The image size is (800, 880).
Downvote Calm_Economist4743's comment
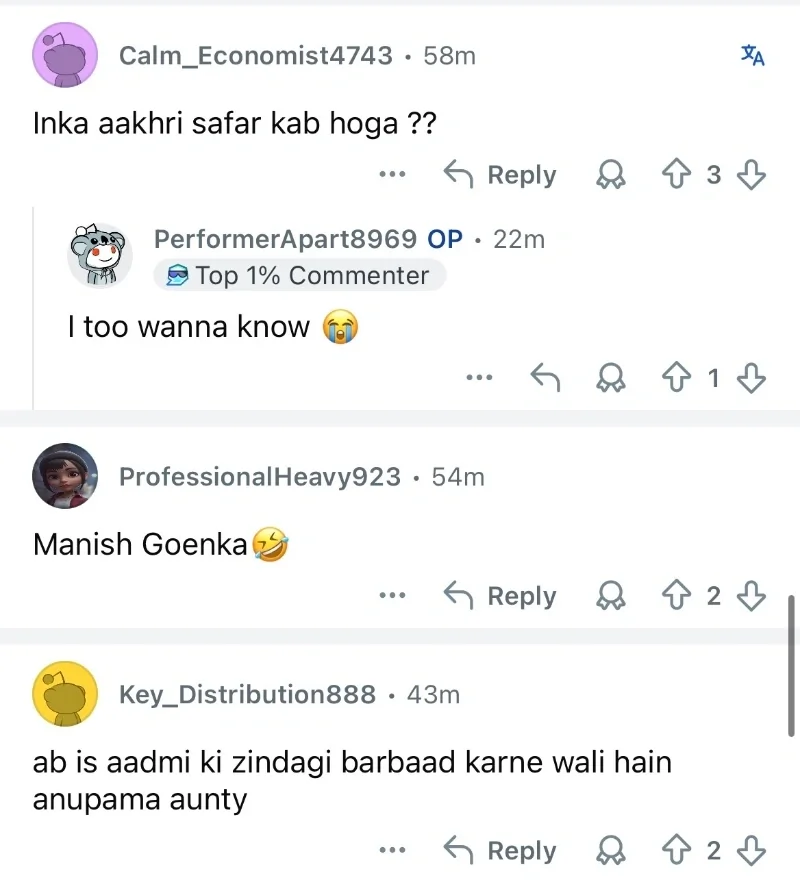click(x=751, y=175)
